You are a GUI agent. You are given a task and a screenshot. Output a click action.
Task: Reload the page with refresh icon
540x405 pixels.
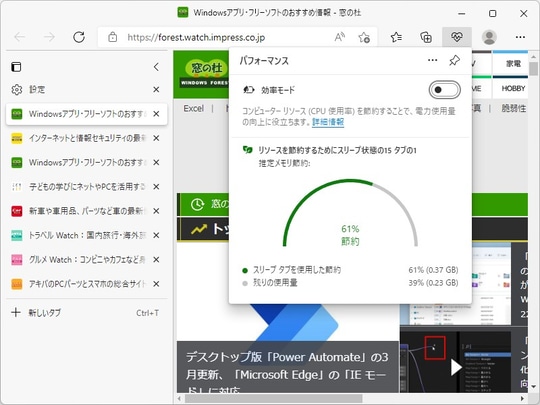79,37
